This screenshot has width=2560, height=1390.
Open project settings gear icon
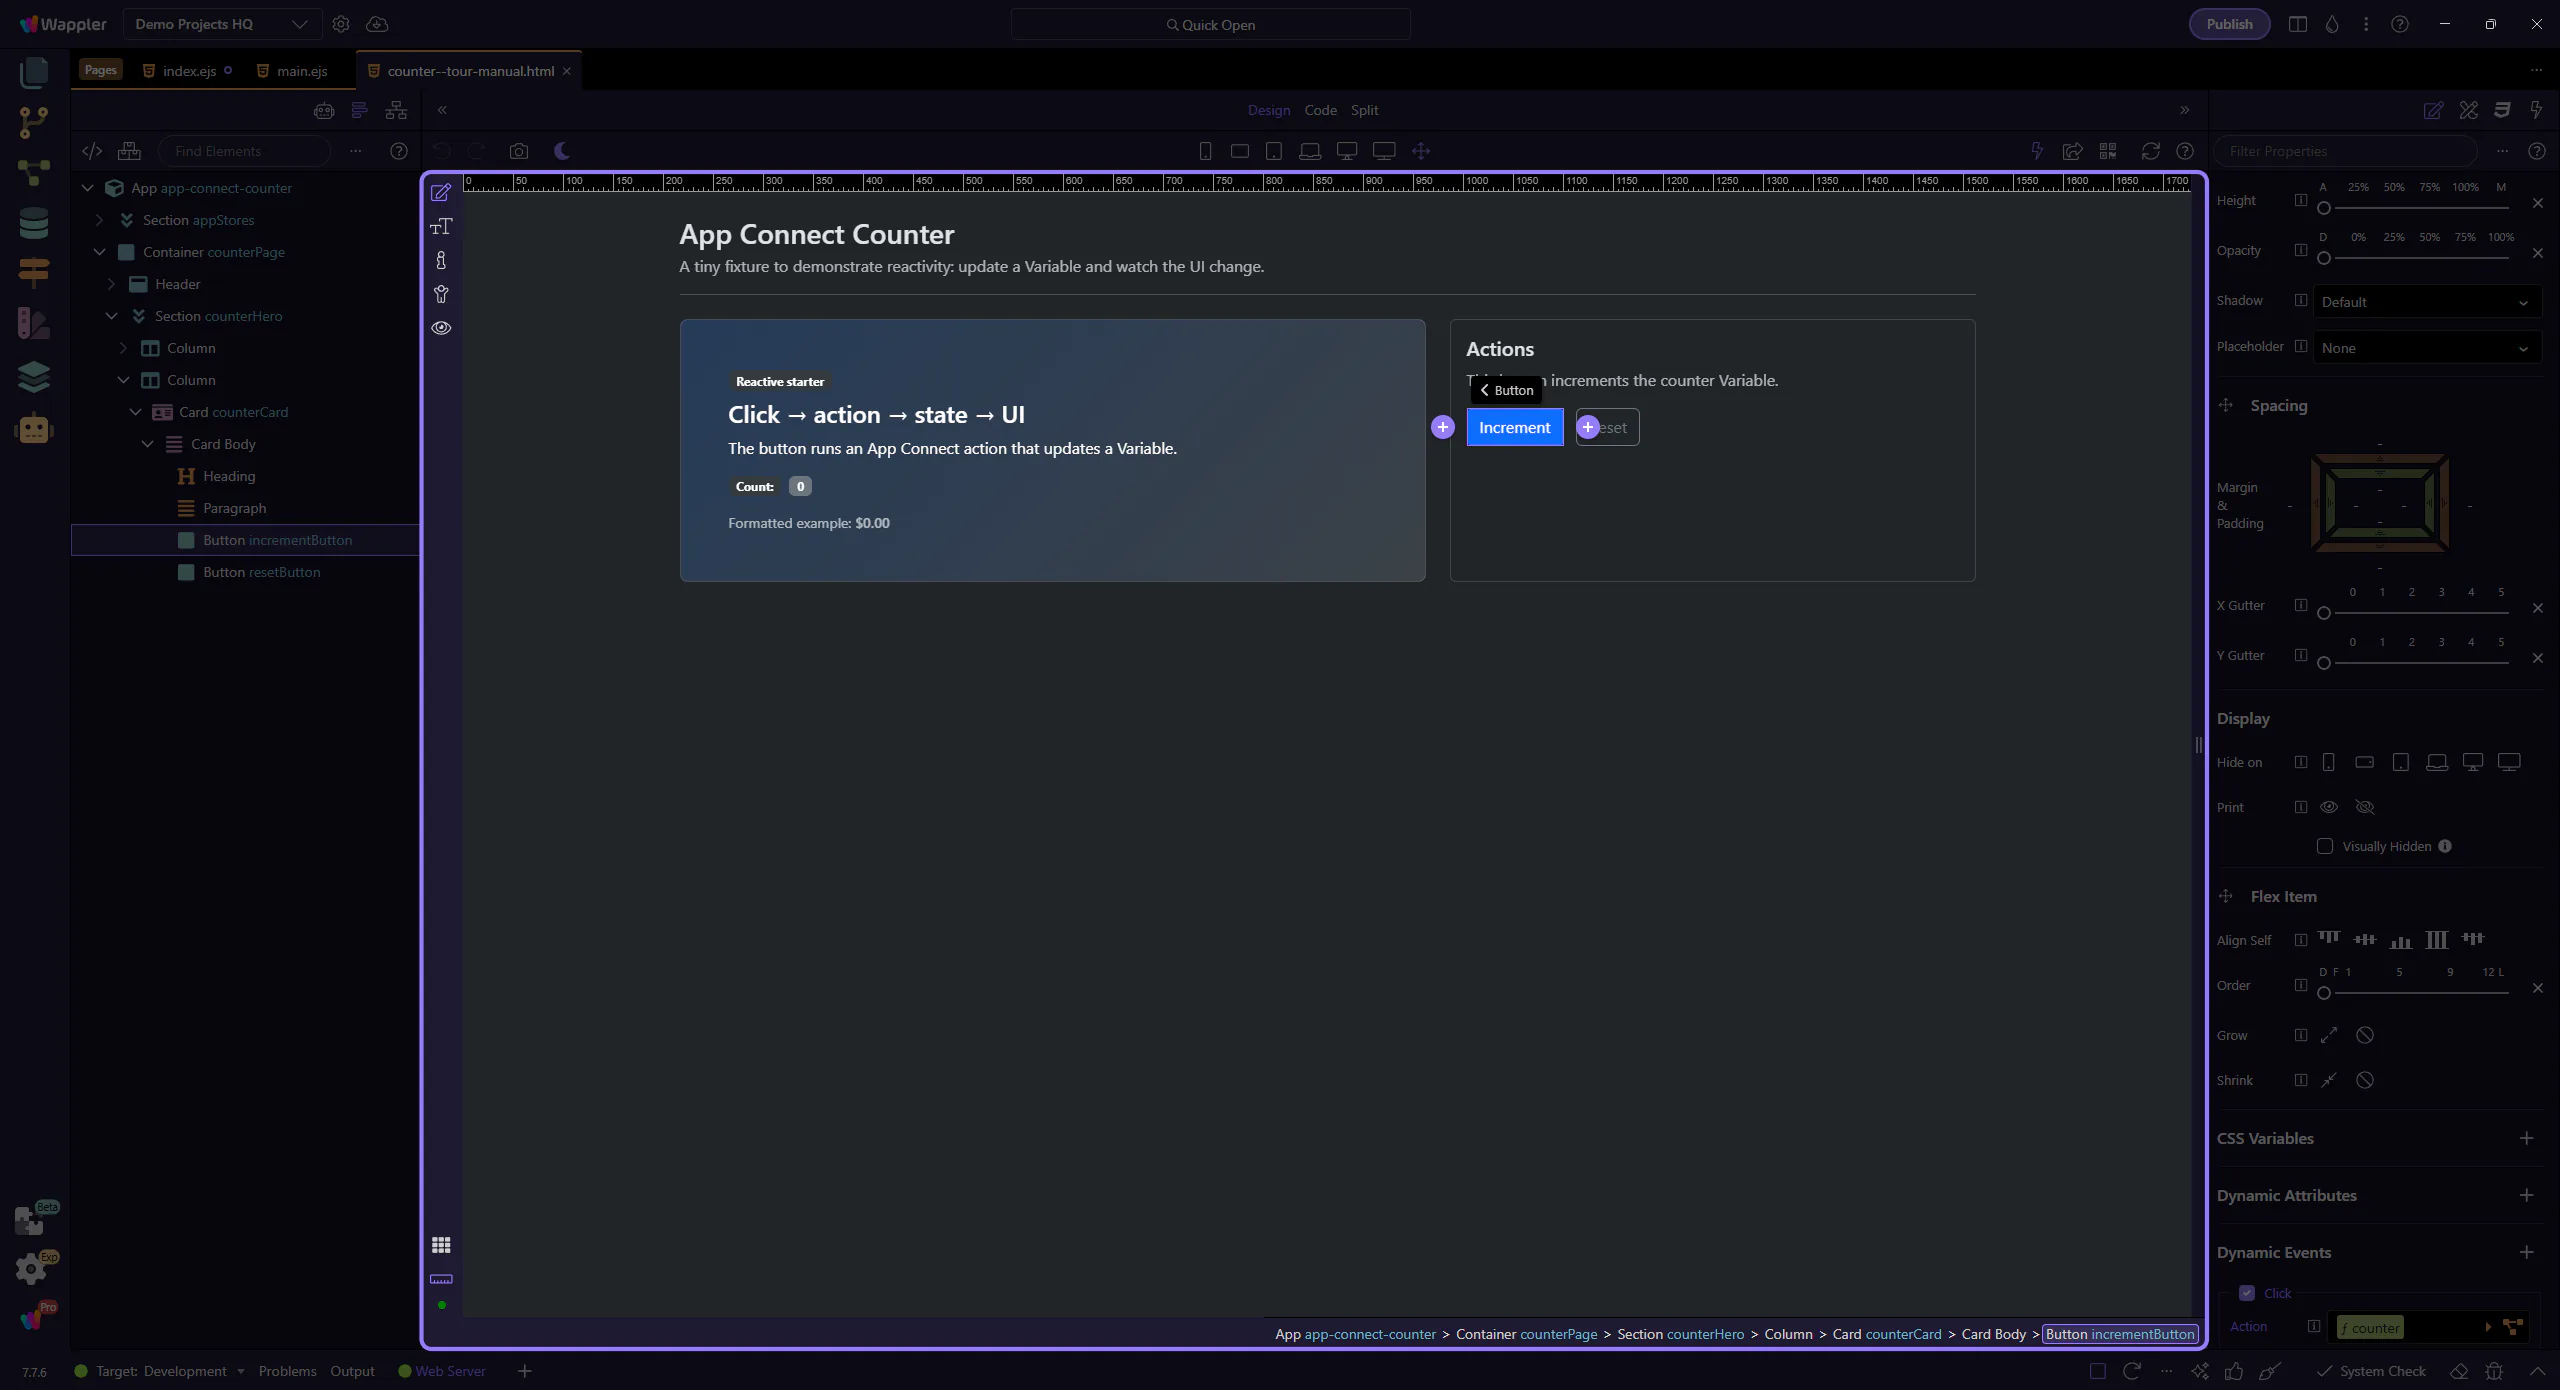pos(341,24)
